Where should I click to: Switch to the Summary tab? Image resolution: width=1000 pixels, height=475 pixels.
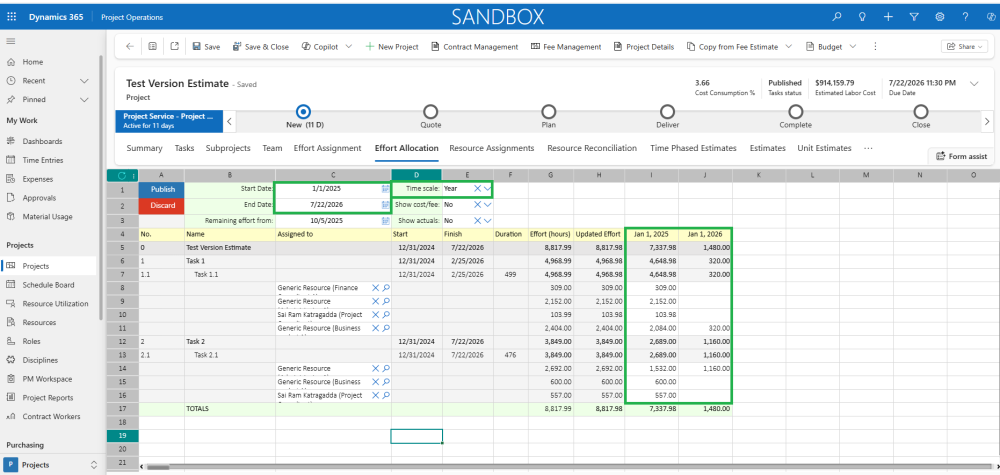tap(144, 148)
